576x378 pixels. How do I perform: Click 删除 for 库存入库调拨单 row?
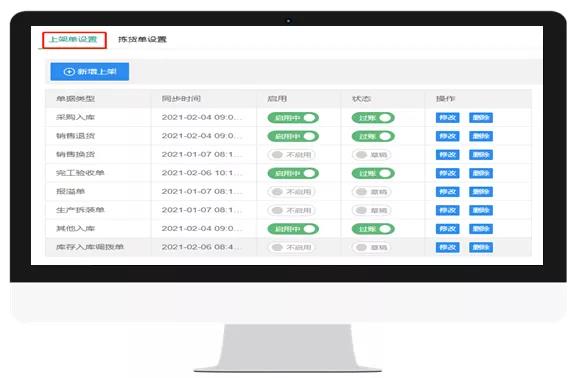[x=481, y=247]
